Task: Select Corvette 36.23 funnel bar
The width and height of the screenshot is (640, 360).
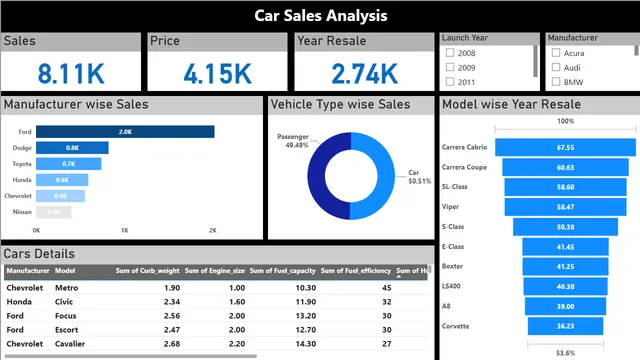Action: tap(565, 326)
